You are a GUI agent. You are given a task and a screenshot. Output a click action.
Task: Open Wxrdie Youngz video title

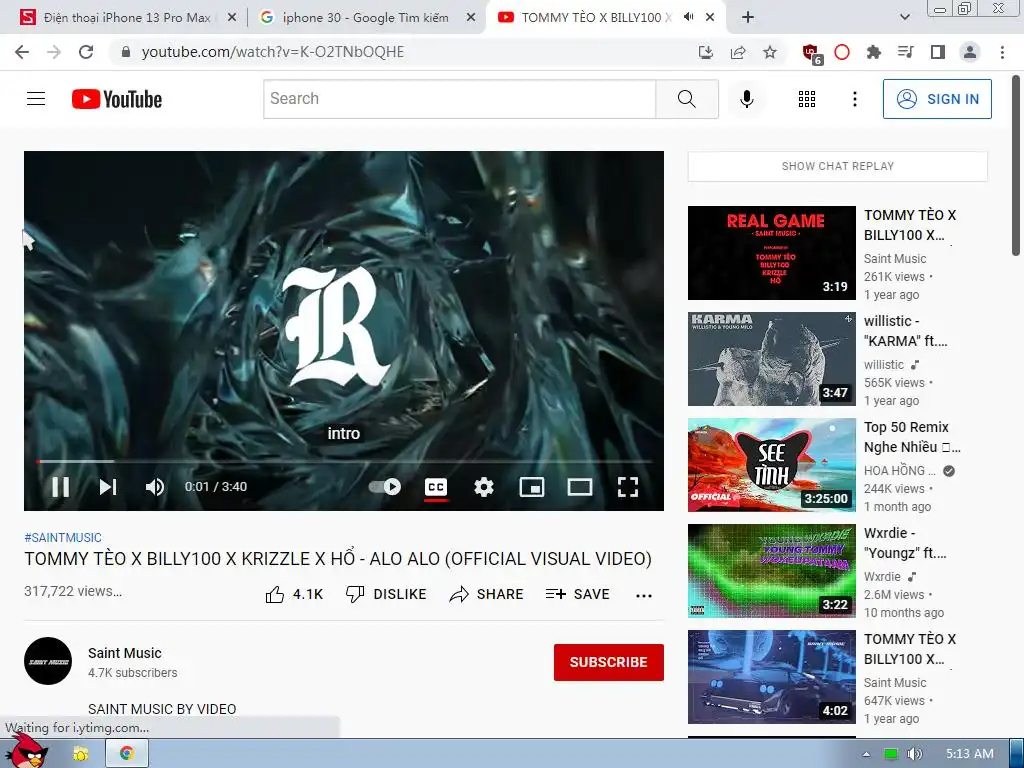point(904,543)
